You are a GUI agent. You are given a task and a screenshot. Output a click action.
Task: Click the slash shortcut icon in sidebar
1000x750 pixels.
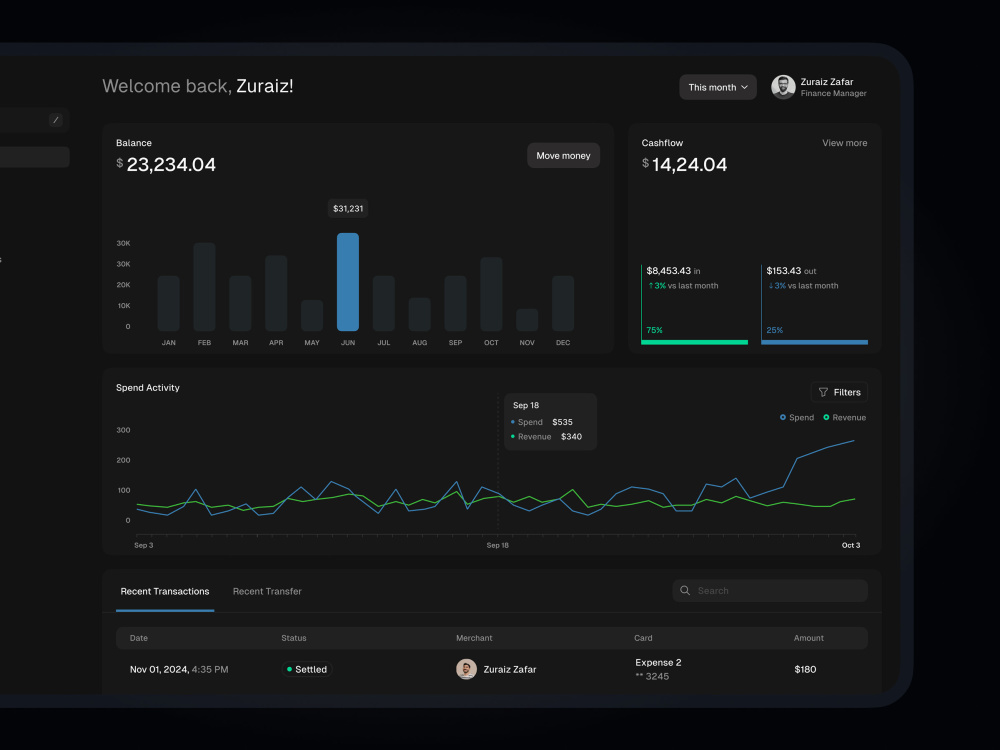point(55,120)
